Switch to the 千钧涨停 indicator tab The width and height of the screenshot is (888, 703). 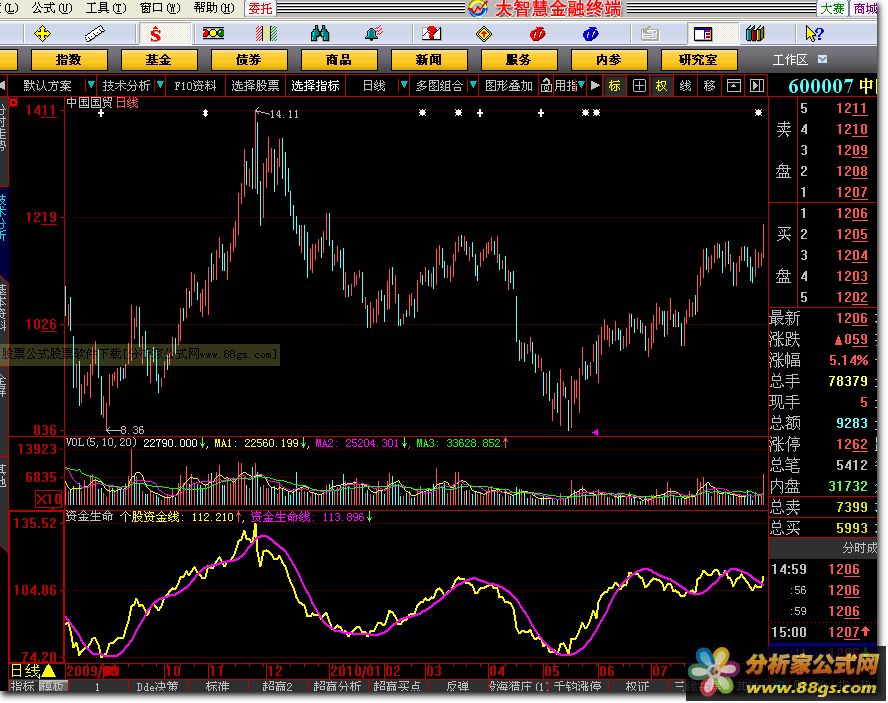[x=577, y=687]
